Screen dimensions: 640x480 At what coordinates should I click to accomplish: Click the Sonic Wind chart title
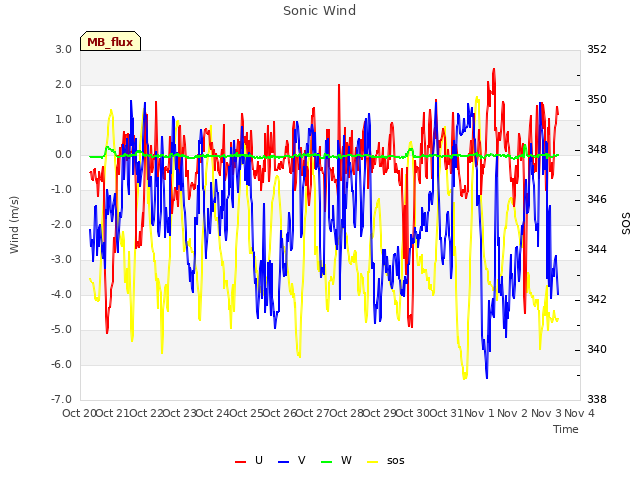click(x=320, y=11)
